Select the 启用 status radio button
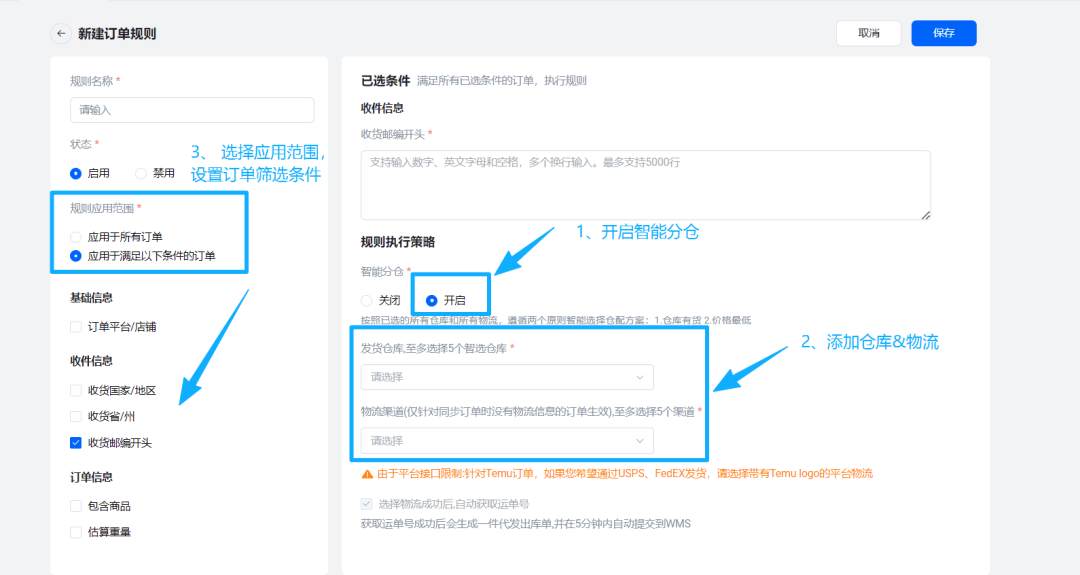 (x=76, y=173)
